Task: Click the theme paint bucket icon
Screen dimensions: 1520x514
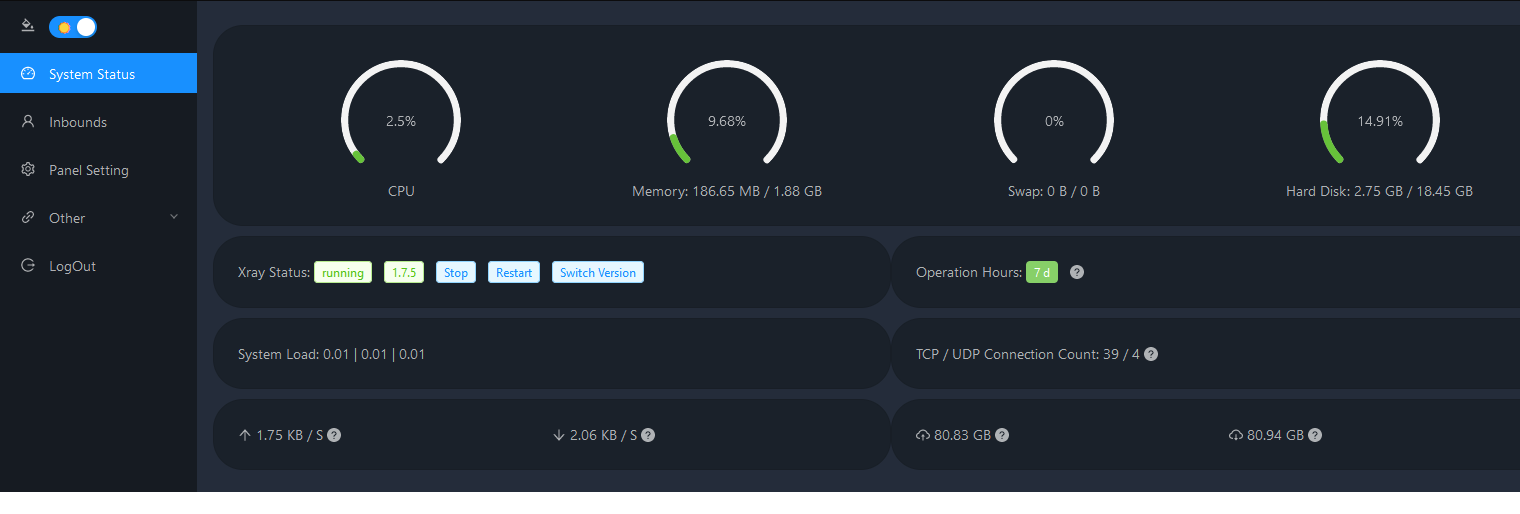Action: point(28,26)
